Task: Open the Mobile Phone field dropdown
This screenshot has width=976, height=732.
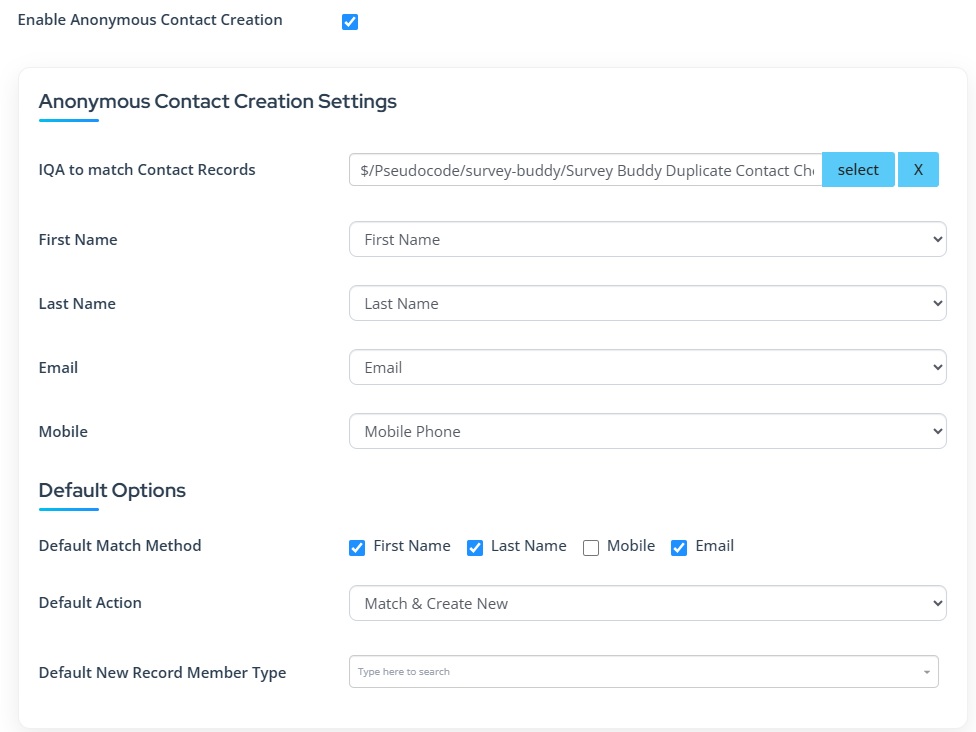Action: click(x=647, y=431)
